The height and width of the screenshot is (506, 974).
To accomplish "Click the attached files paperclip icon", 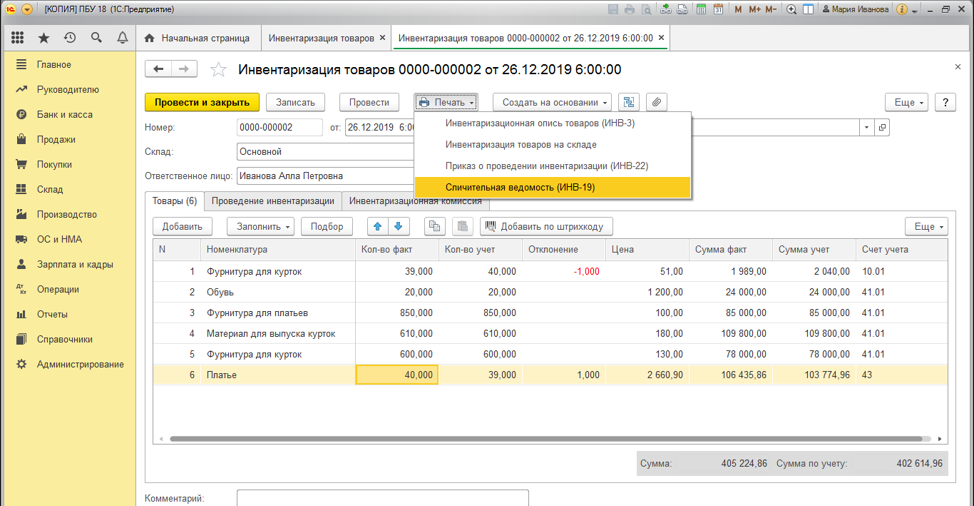I will pos(655,102).
